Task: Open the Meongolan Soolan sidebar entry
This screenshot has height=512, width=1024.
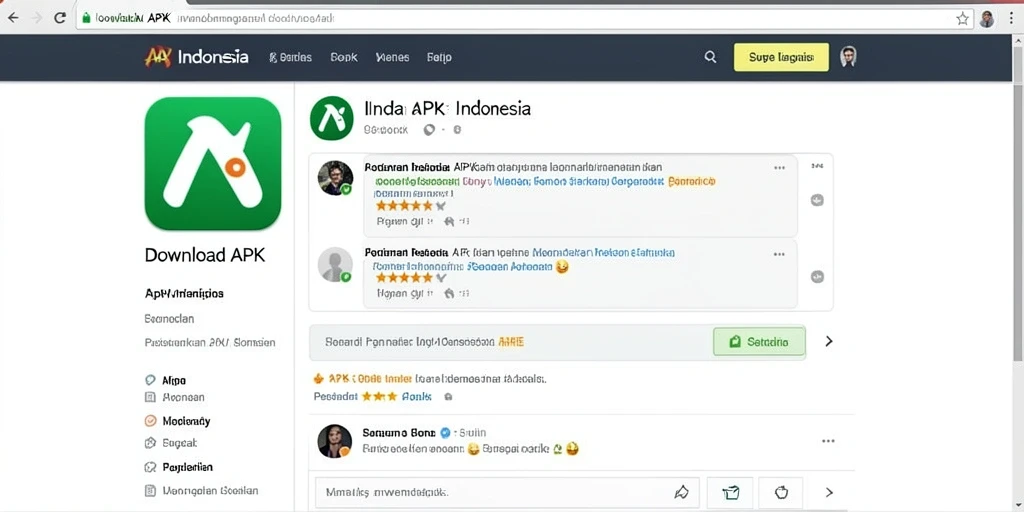Action: [x=210, y=490]
